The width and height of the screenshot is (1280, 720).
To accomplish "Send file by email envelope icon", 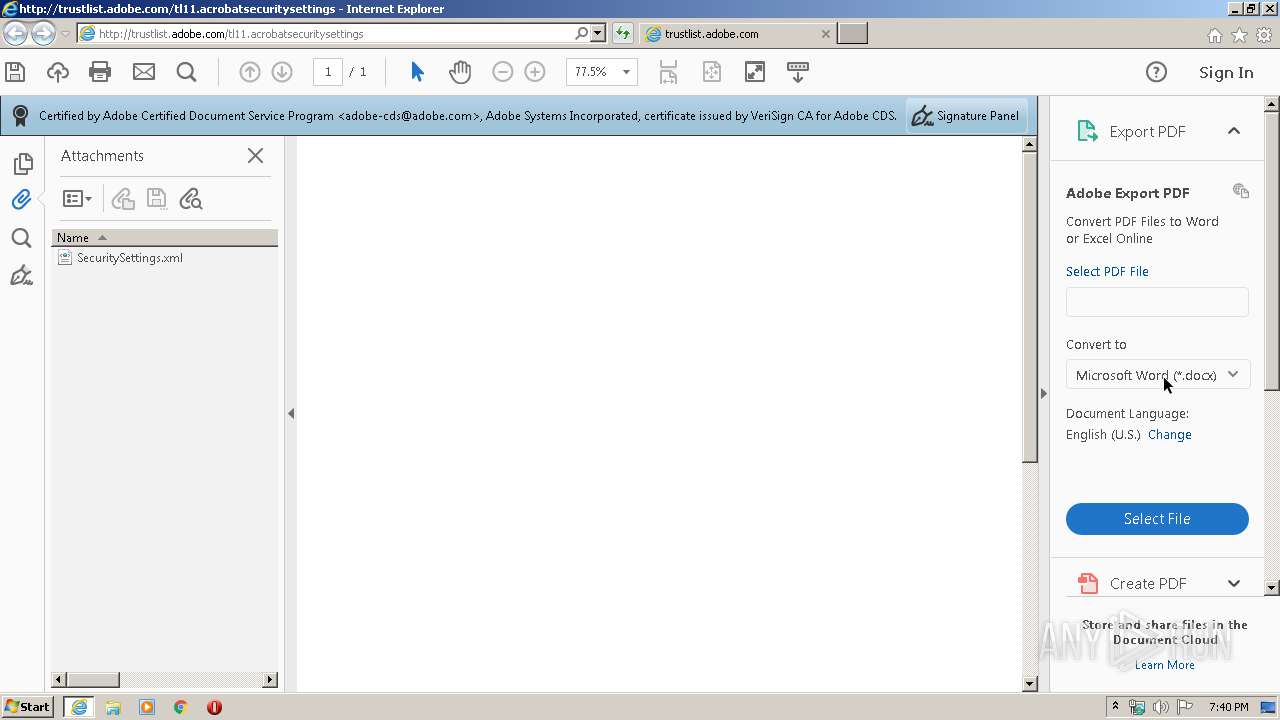I will [144, 72].
